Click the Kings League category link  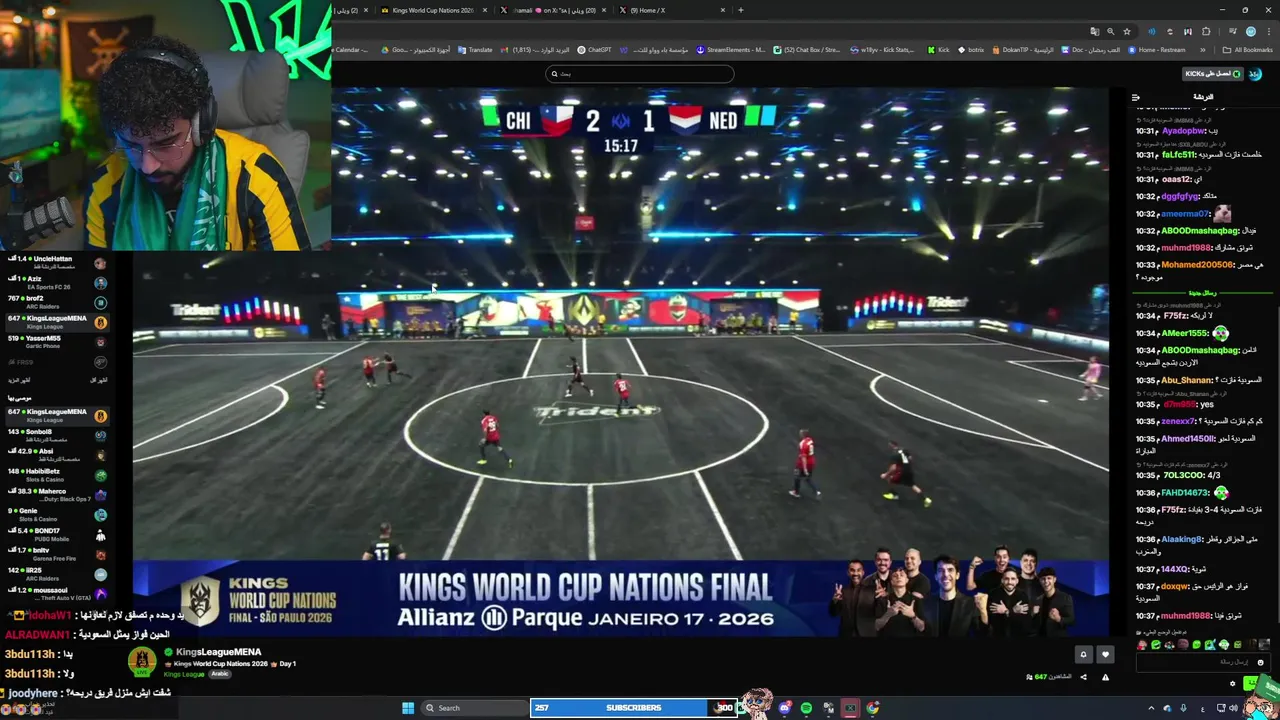tap(184, 674)
